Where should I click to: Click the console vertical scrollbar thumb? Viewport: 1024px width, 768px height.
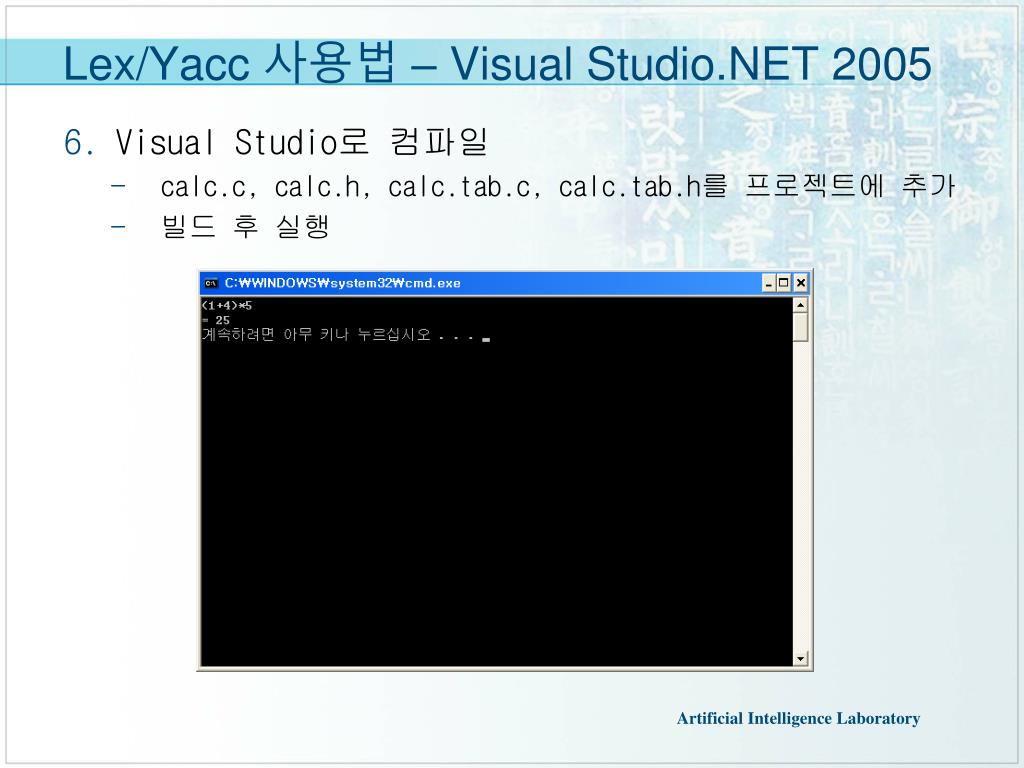point(801,327)
